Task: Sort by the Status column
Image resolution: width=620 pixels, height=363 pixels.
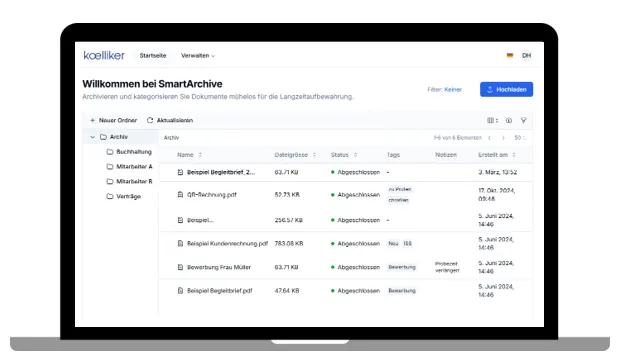Action: click(344, 155)
